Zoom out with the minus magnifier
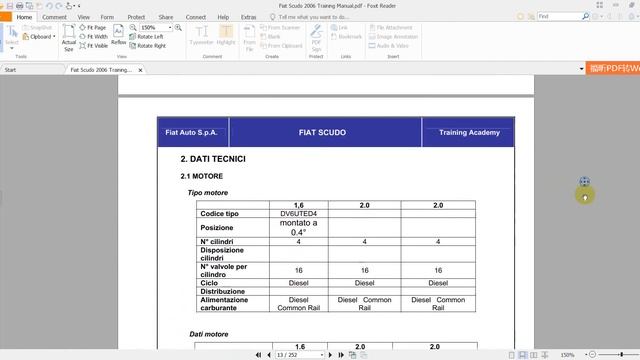This screenshot has width=640, height=360. click(x=133, y=27)
